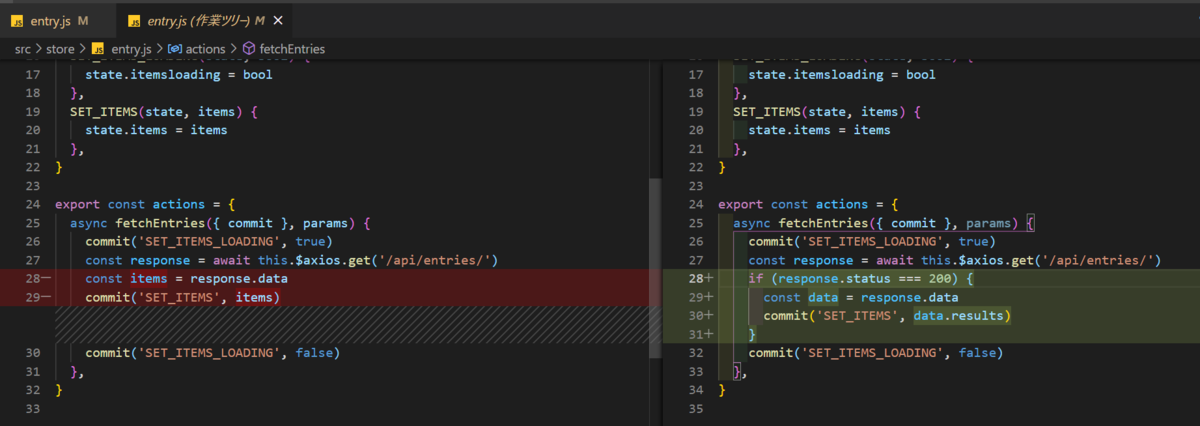Click 'SET_ITEMS(state, items) {' in right pane

click(x=827, y=111)
